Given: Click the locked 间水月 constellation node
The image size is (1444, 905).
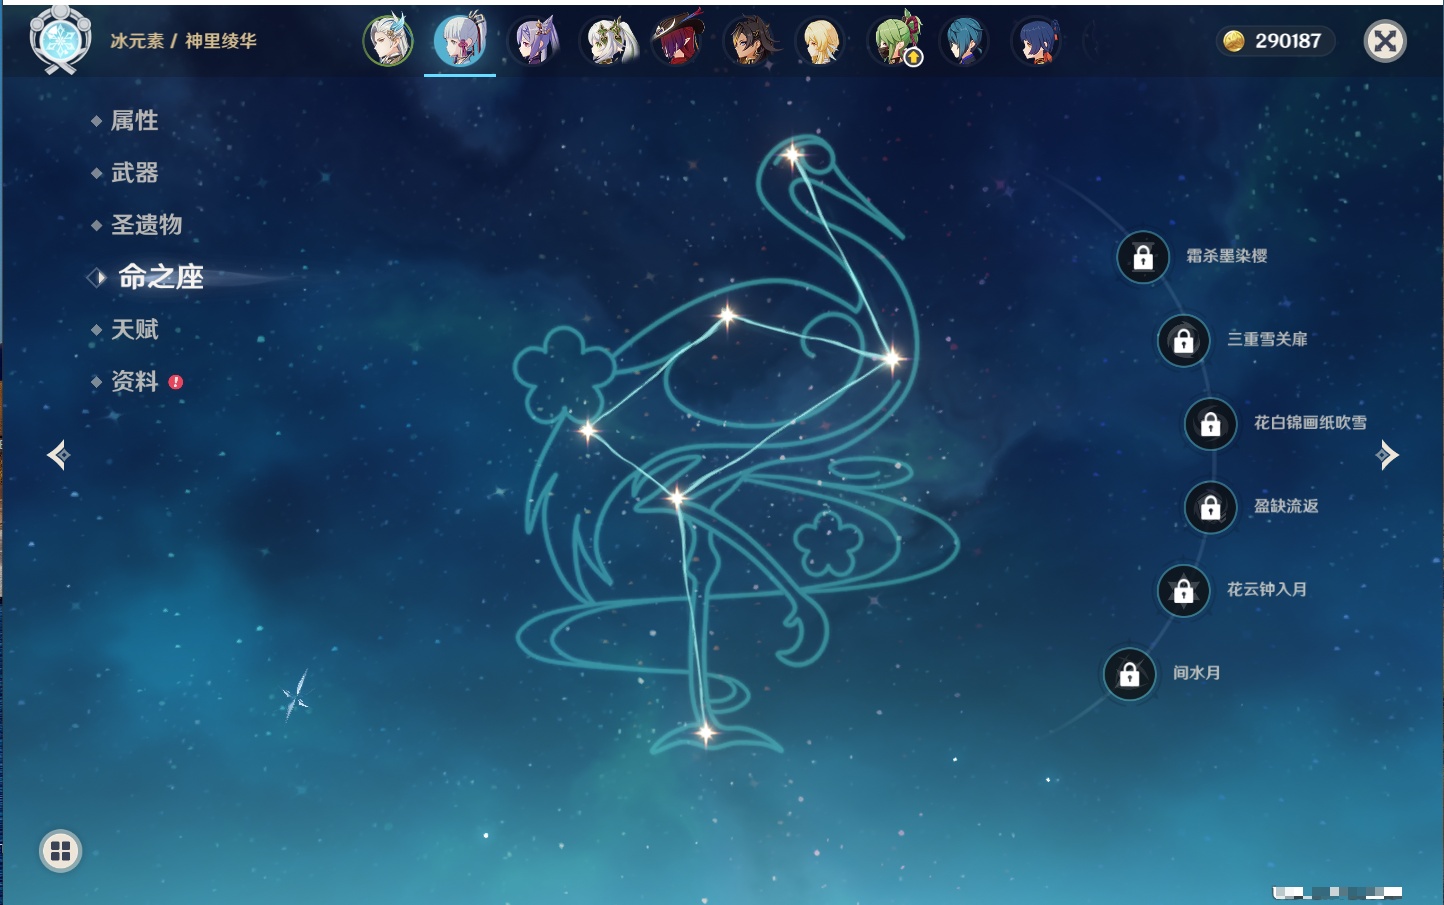Looking at the screenshot, I should coord(1130,674).
